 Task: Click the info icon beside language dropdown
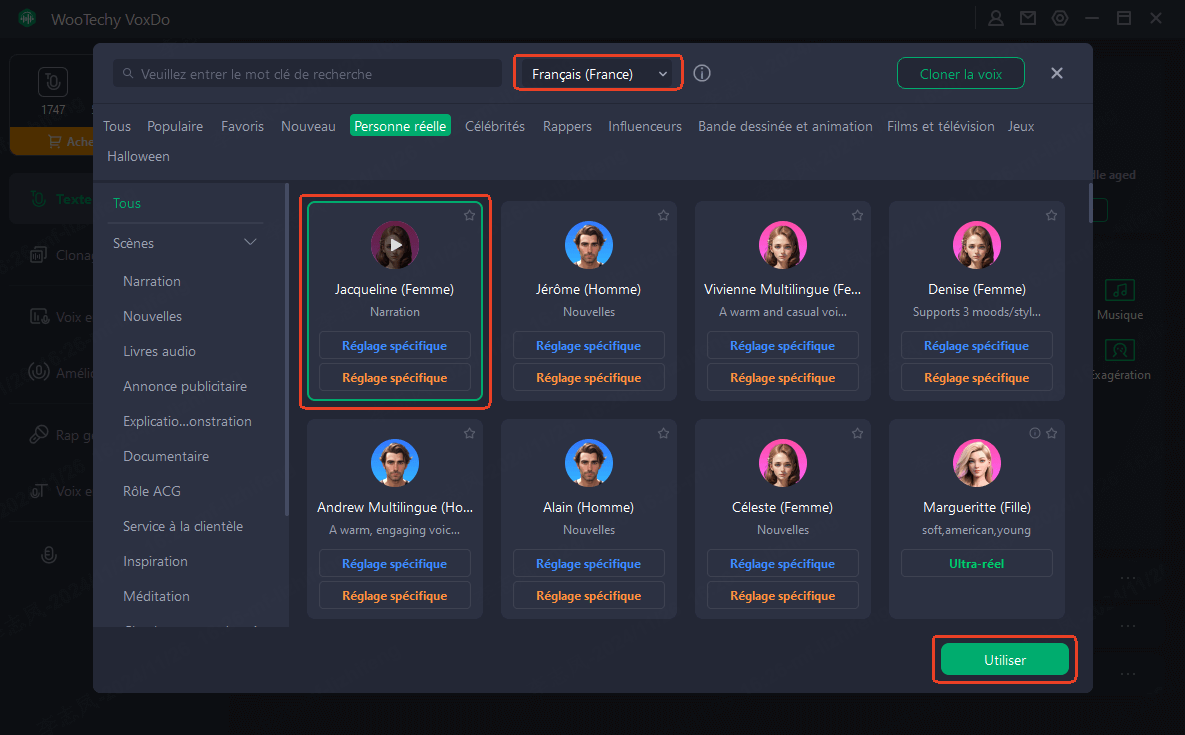[702, 74]
